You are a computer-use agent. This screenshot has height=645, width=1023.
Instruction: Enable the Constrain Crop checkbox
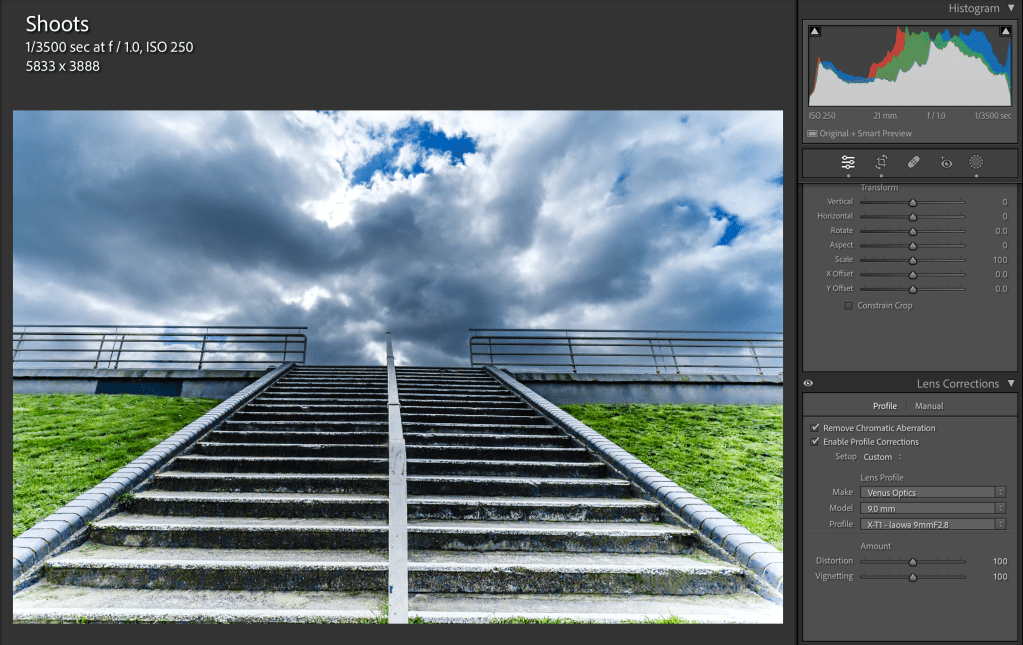849,306
